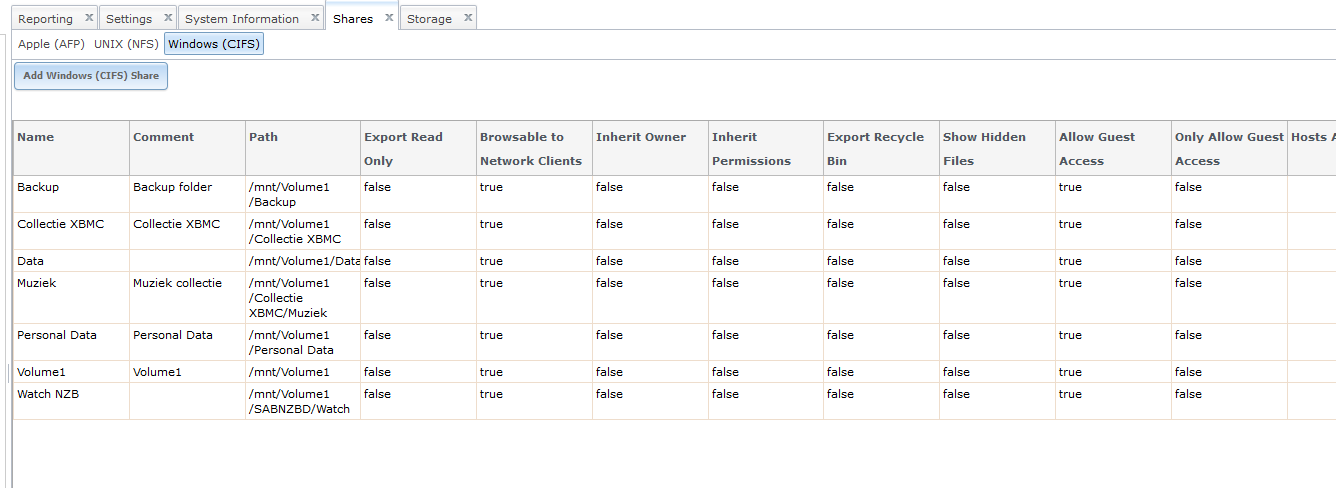This screenshot has width=1336, height=488.
Task: Show the UNIX (NFS) shares list
Action: point(126,44)
